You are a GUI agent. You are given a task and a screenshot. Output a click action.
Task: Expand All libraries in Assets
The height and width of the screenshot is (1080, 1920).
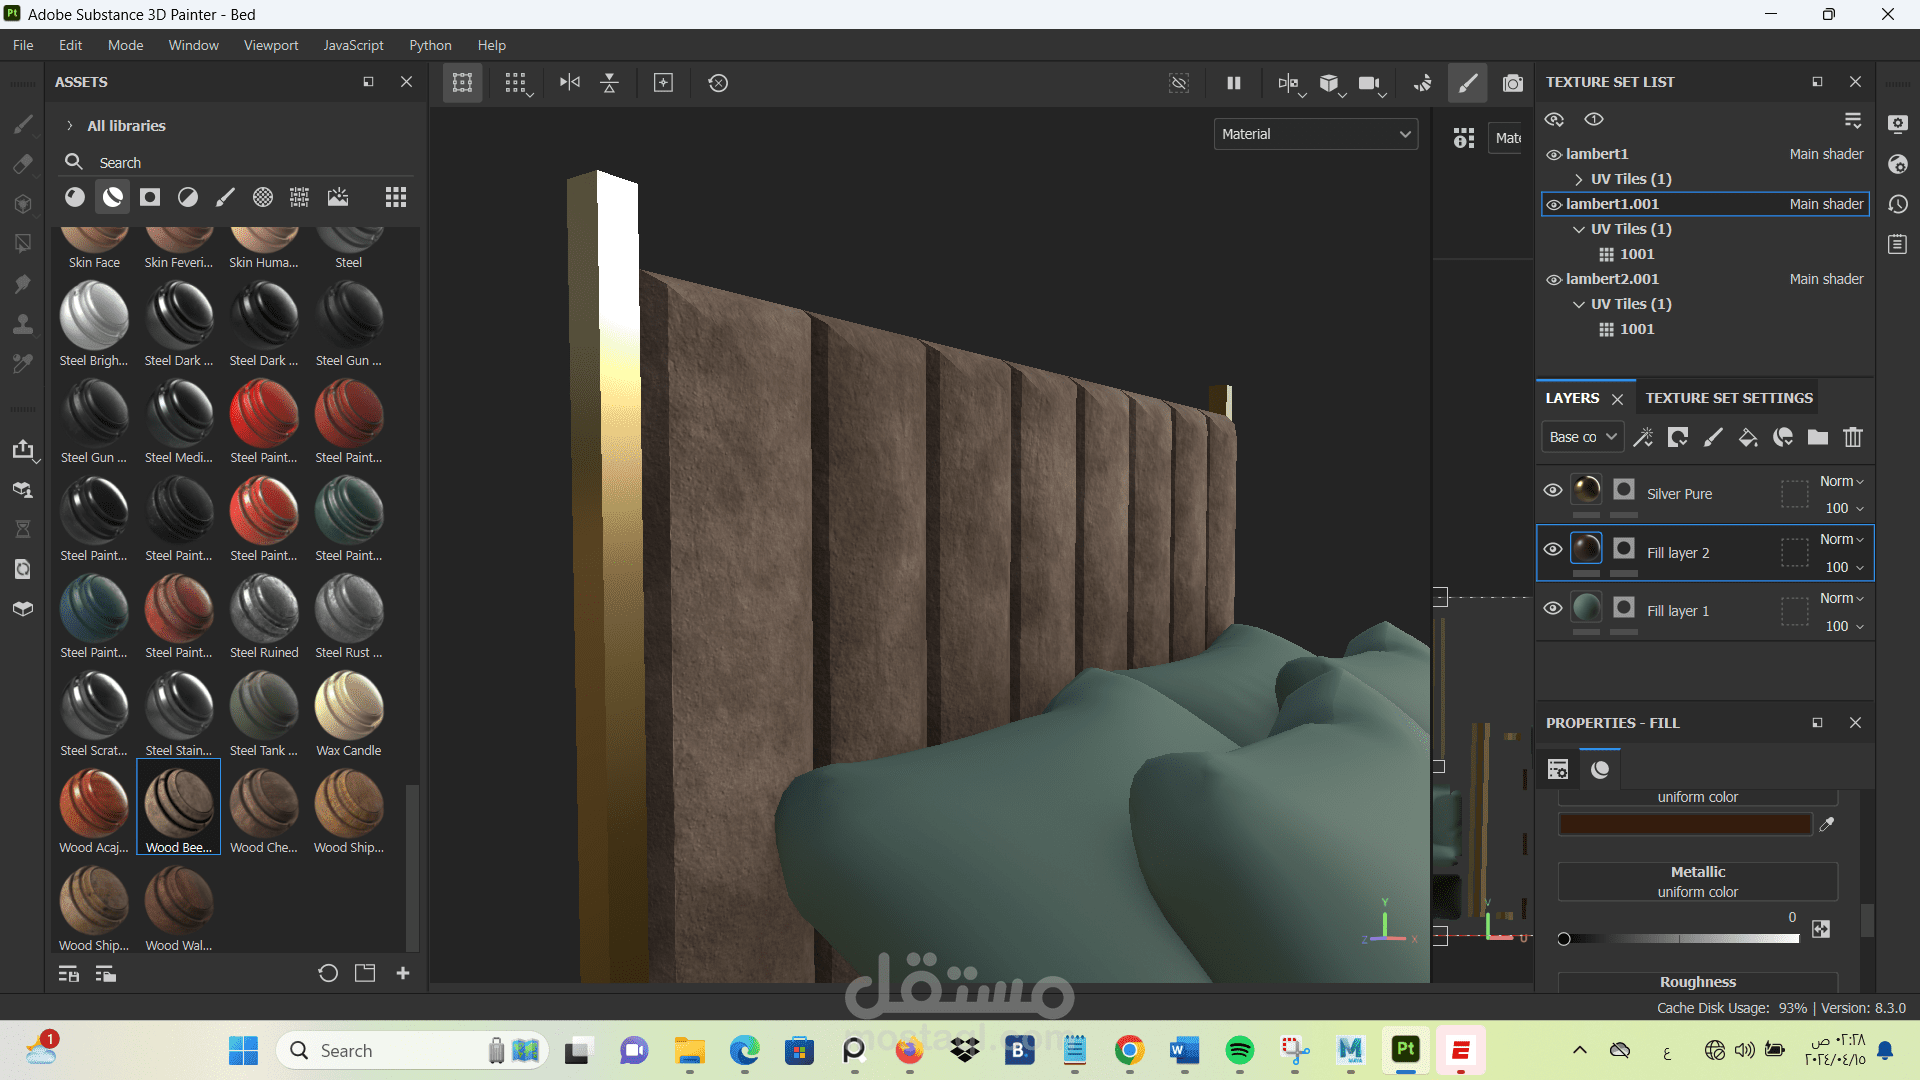point(70,126)
